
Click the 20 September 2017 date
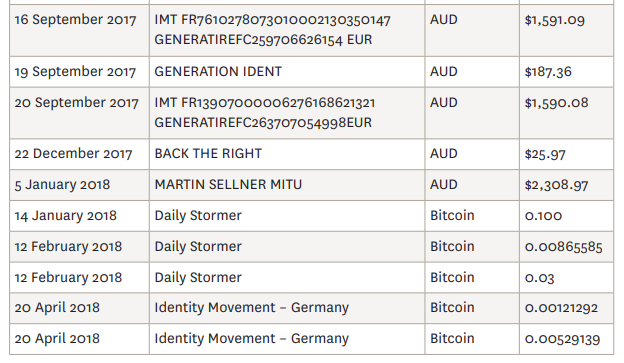tap(76, 103)
